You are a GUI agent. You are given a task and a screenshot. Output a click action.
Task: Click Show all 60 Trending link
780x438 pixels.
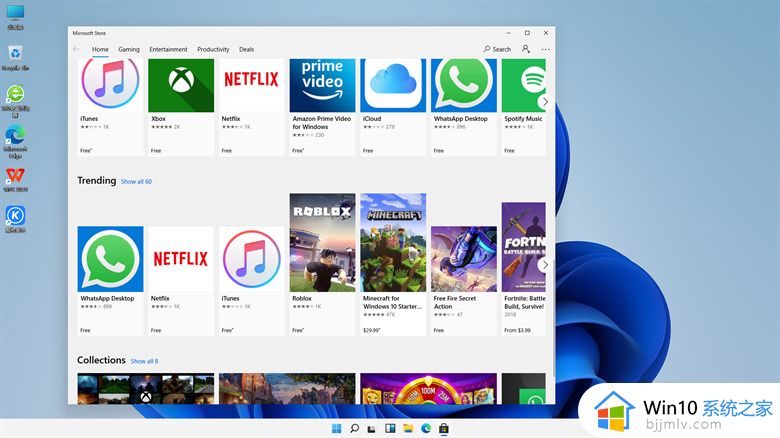point(136,182)
